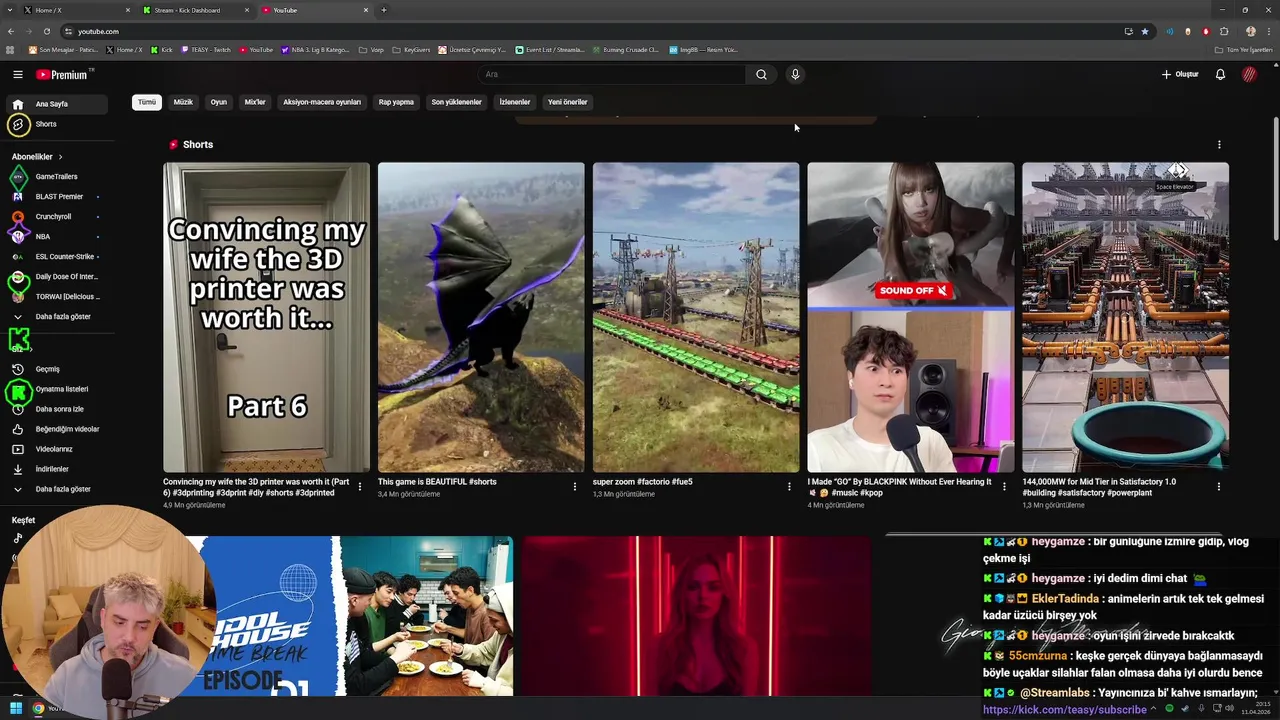Click the YouTube Premium logo
1280x720 pixels.
[x=62, y=75]
